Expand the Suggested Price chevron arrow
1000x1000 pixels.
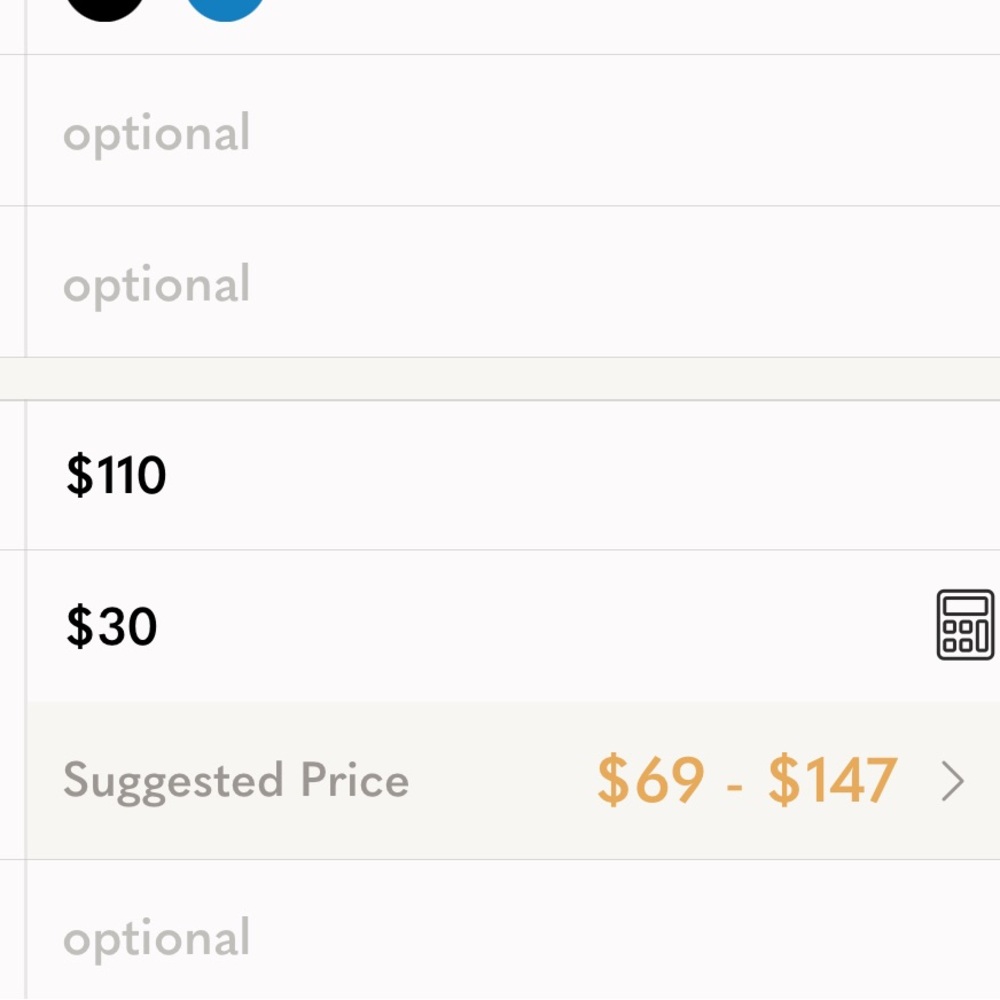pyautogui.click(x=953, y=782)
